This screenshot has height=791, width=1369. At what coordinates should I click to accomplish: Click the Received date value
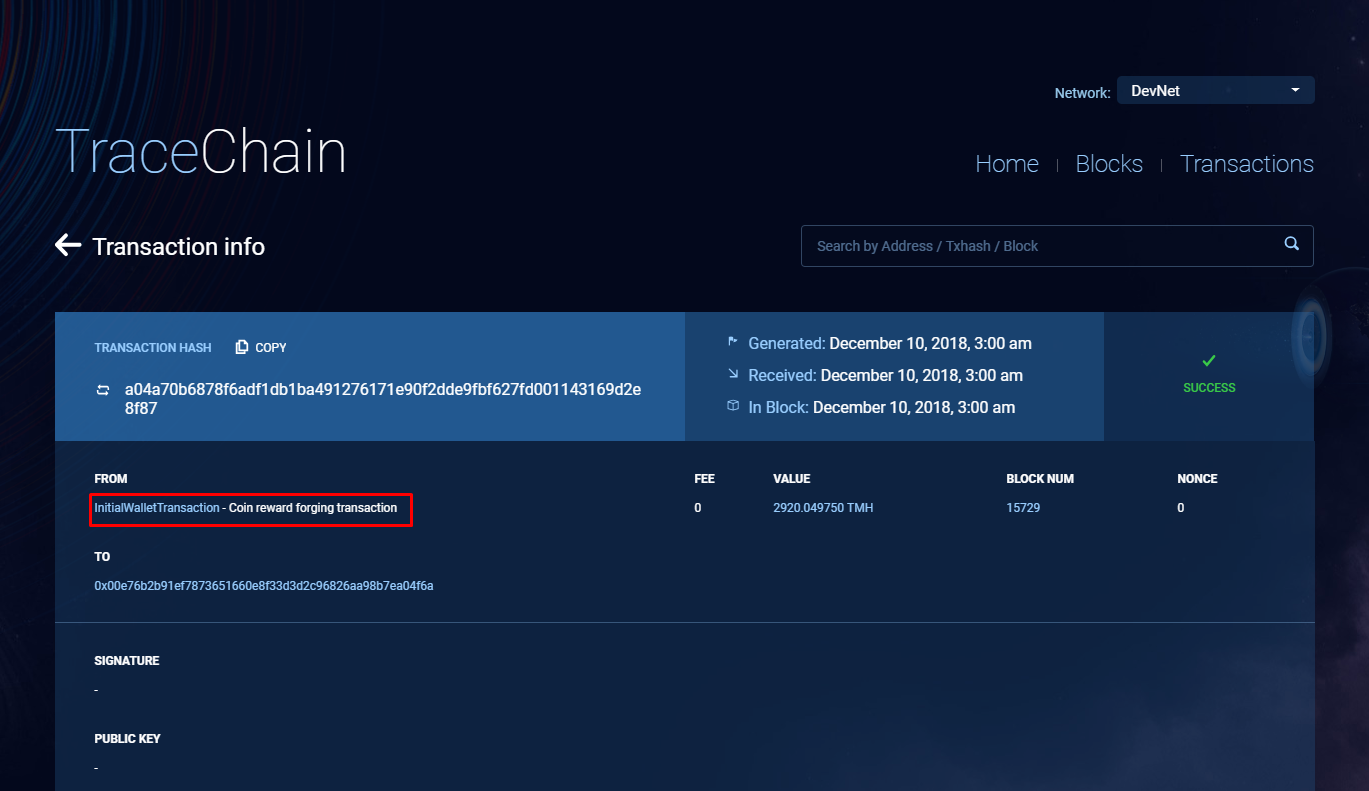click(x=922, y=375)
